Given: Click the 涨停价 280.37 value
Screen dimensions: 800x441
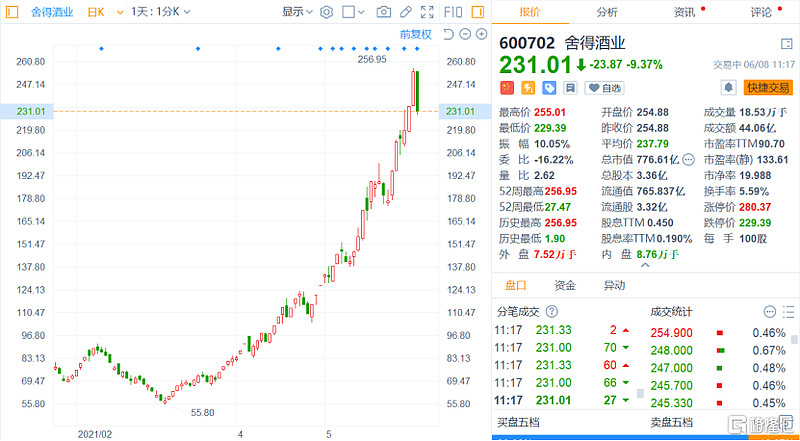Looking at the screenshot, I should pyautogui.click(x=757, y=207).
